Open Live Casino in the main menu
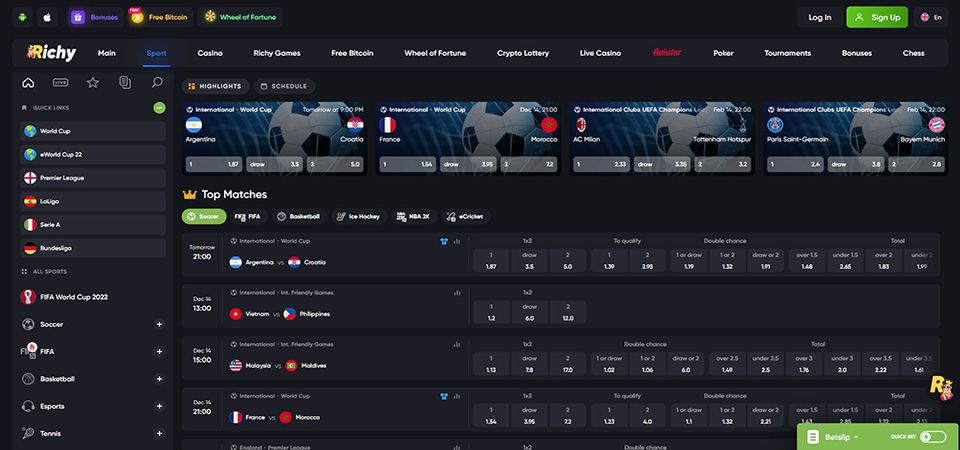The height and width of the screenshot is (450, 960). (600, 53)
